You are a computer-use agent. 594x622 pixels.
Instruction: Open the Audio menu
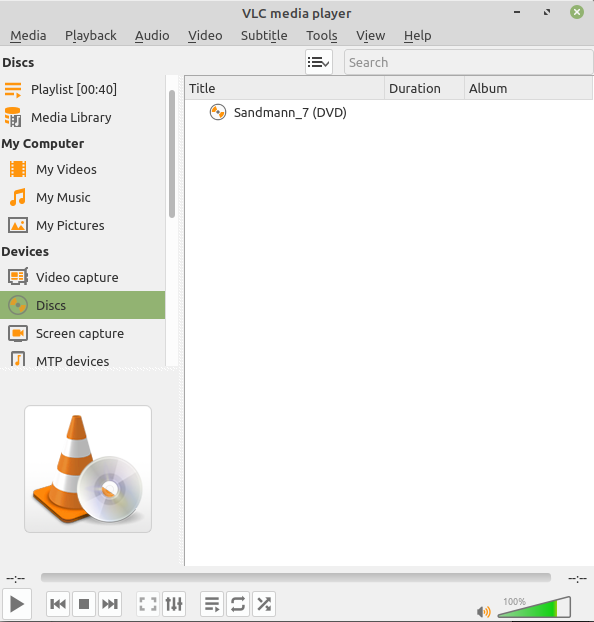tap(152, 36)
